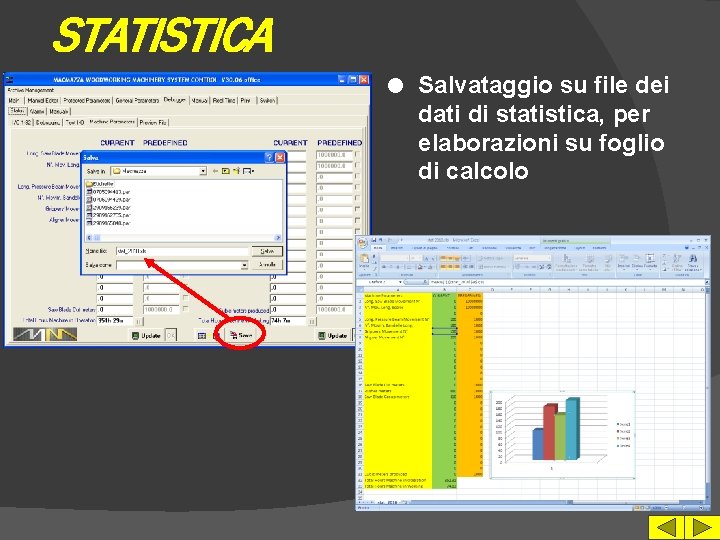Image resolution: width=720 pixels, height=540 pixels.
Task: Tick checkbox in Saw Blade Diameter row
Action: pyautogui.click(x=185, y=309)
